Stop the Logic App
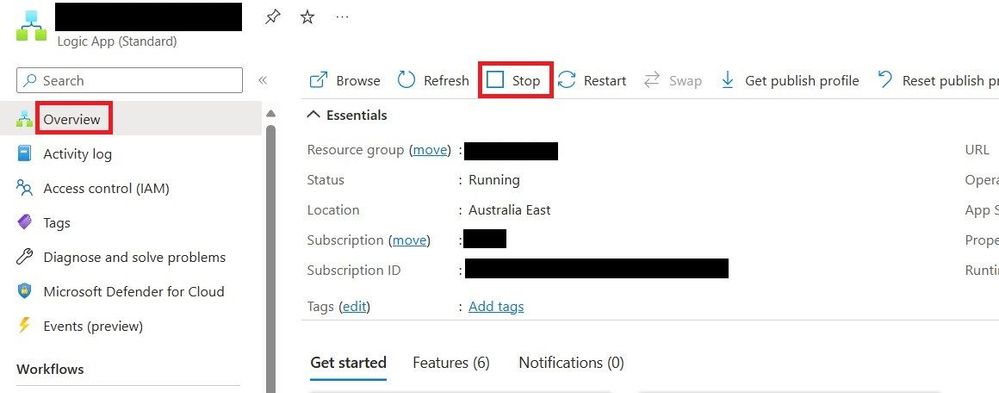The image size is (999, 393). tap(515, 80)
